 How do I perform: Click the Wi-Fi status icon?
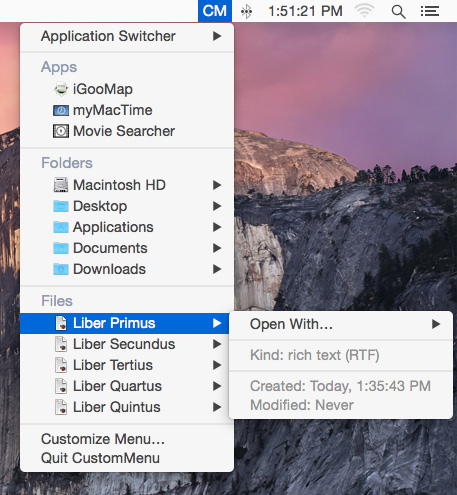click(x=364, y=11)
